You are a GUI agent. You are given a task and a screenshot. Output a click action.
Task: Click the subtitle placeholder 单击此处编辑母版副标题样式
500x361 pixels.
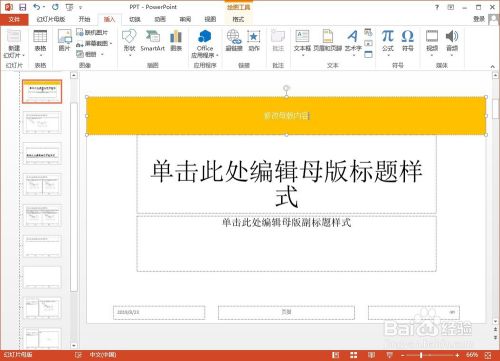286,244
